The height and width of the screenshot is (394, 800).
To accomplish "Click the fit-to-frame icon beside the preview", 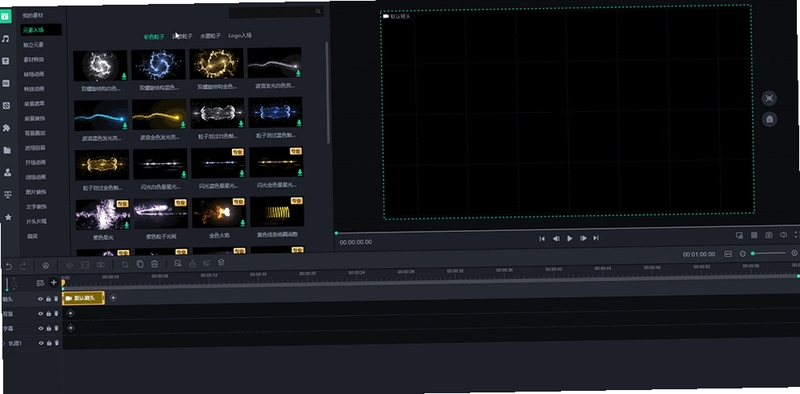I will pyautogui.click(x=769, y=98).
